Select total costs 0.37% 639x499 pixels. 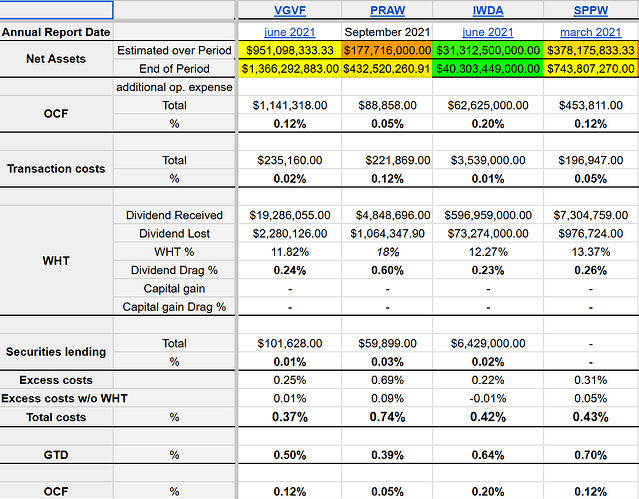click(290, 417)
